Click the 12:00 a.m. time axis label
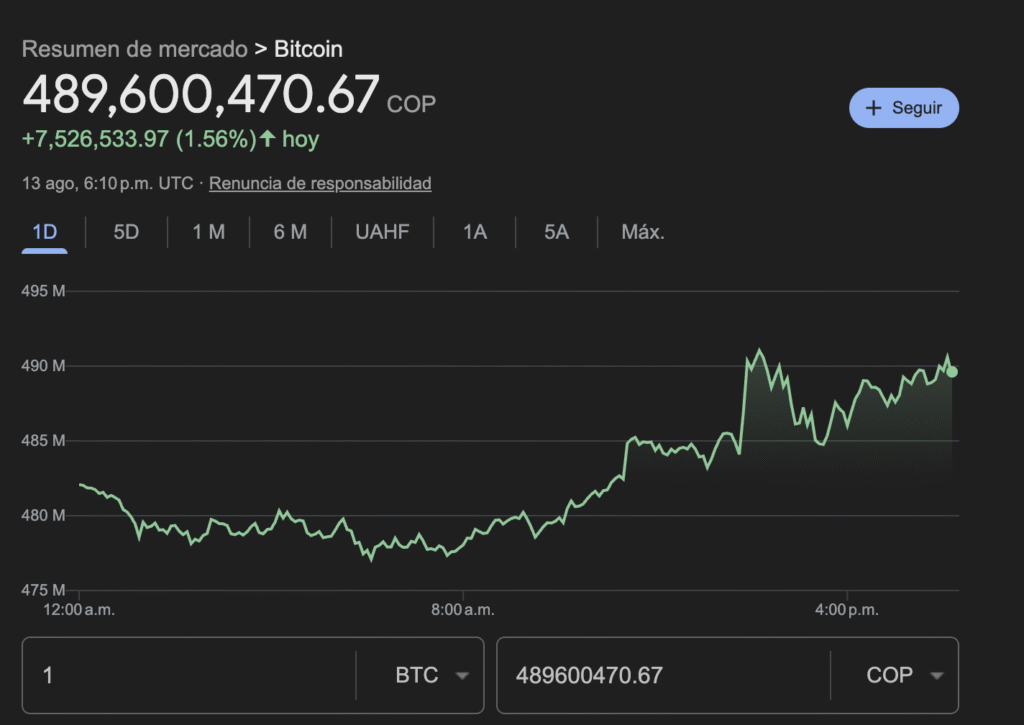The image size is (1024, 725). (79, 610)
